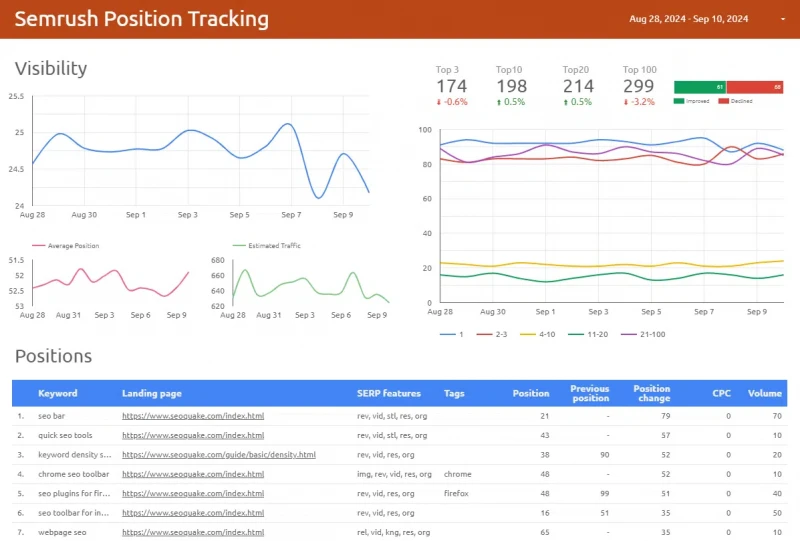
Task: Click the green Improved bar segment
Action: click(699, 87)
